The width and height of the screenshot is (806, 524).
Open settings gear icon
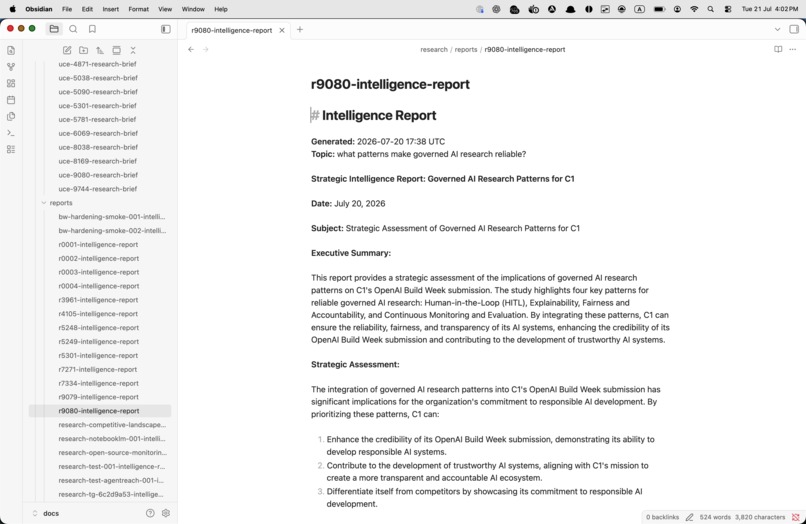166,513
